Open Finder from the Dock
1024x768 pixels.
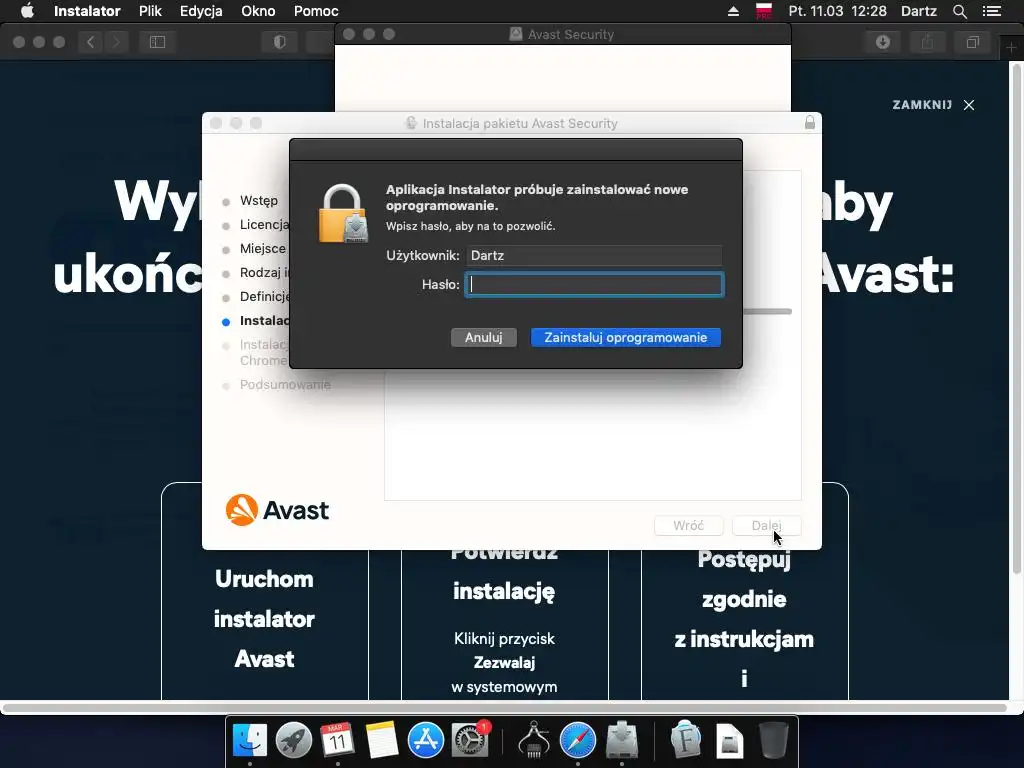pyautogui.click(x=250, y=741)
